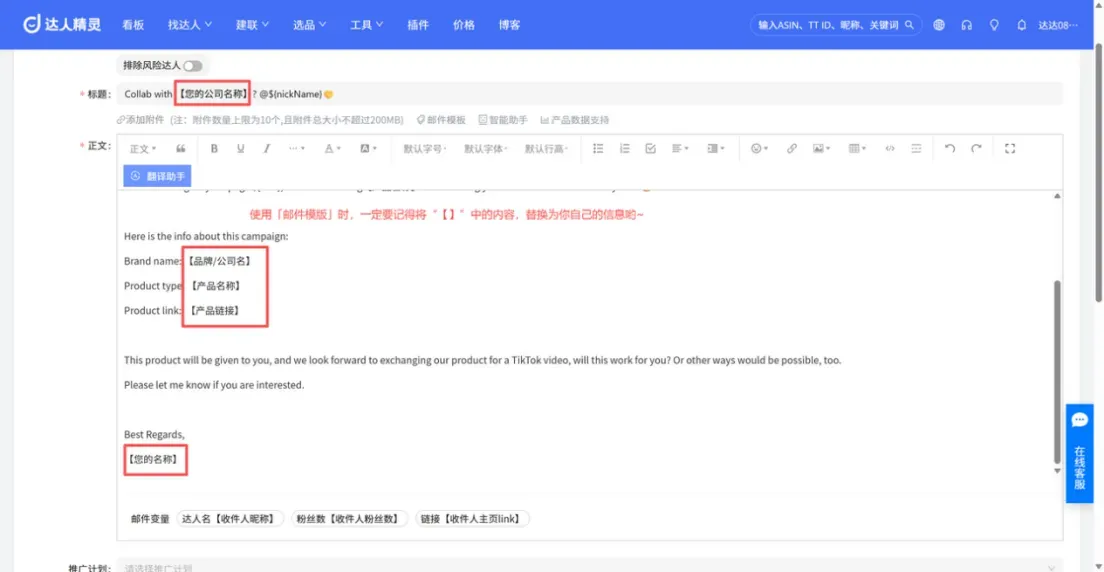The width and height of the screenshot is (1104, 572).
Task: Insert the 链接【收件人主页link】 variable
Action: click(x=472, y=518)
